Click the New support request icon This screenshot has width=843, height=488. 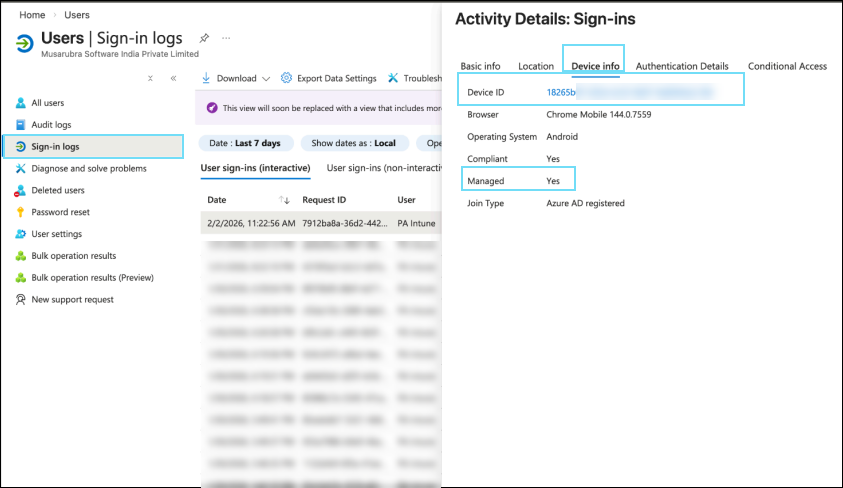(x=20, y=300)
